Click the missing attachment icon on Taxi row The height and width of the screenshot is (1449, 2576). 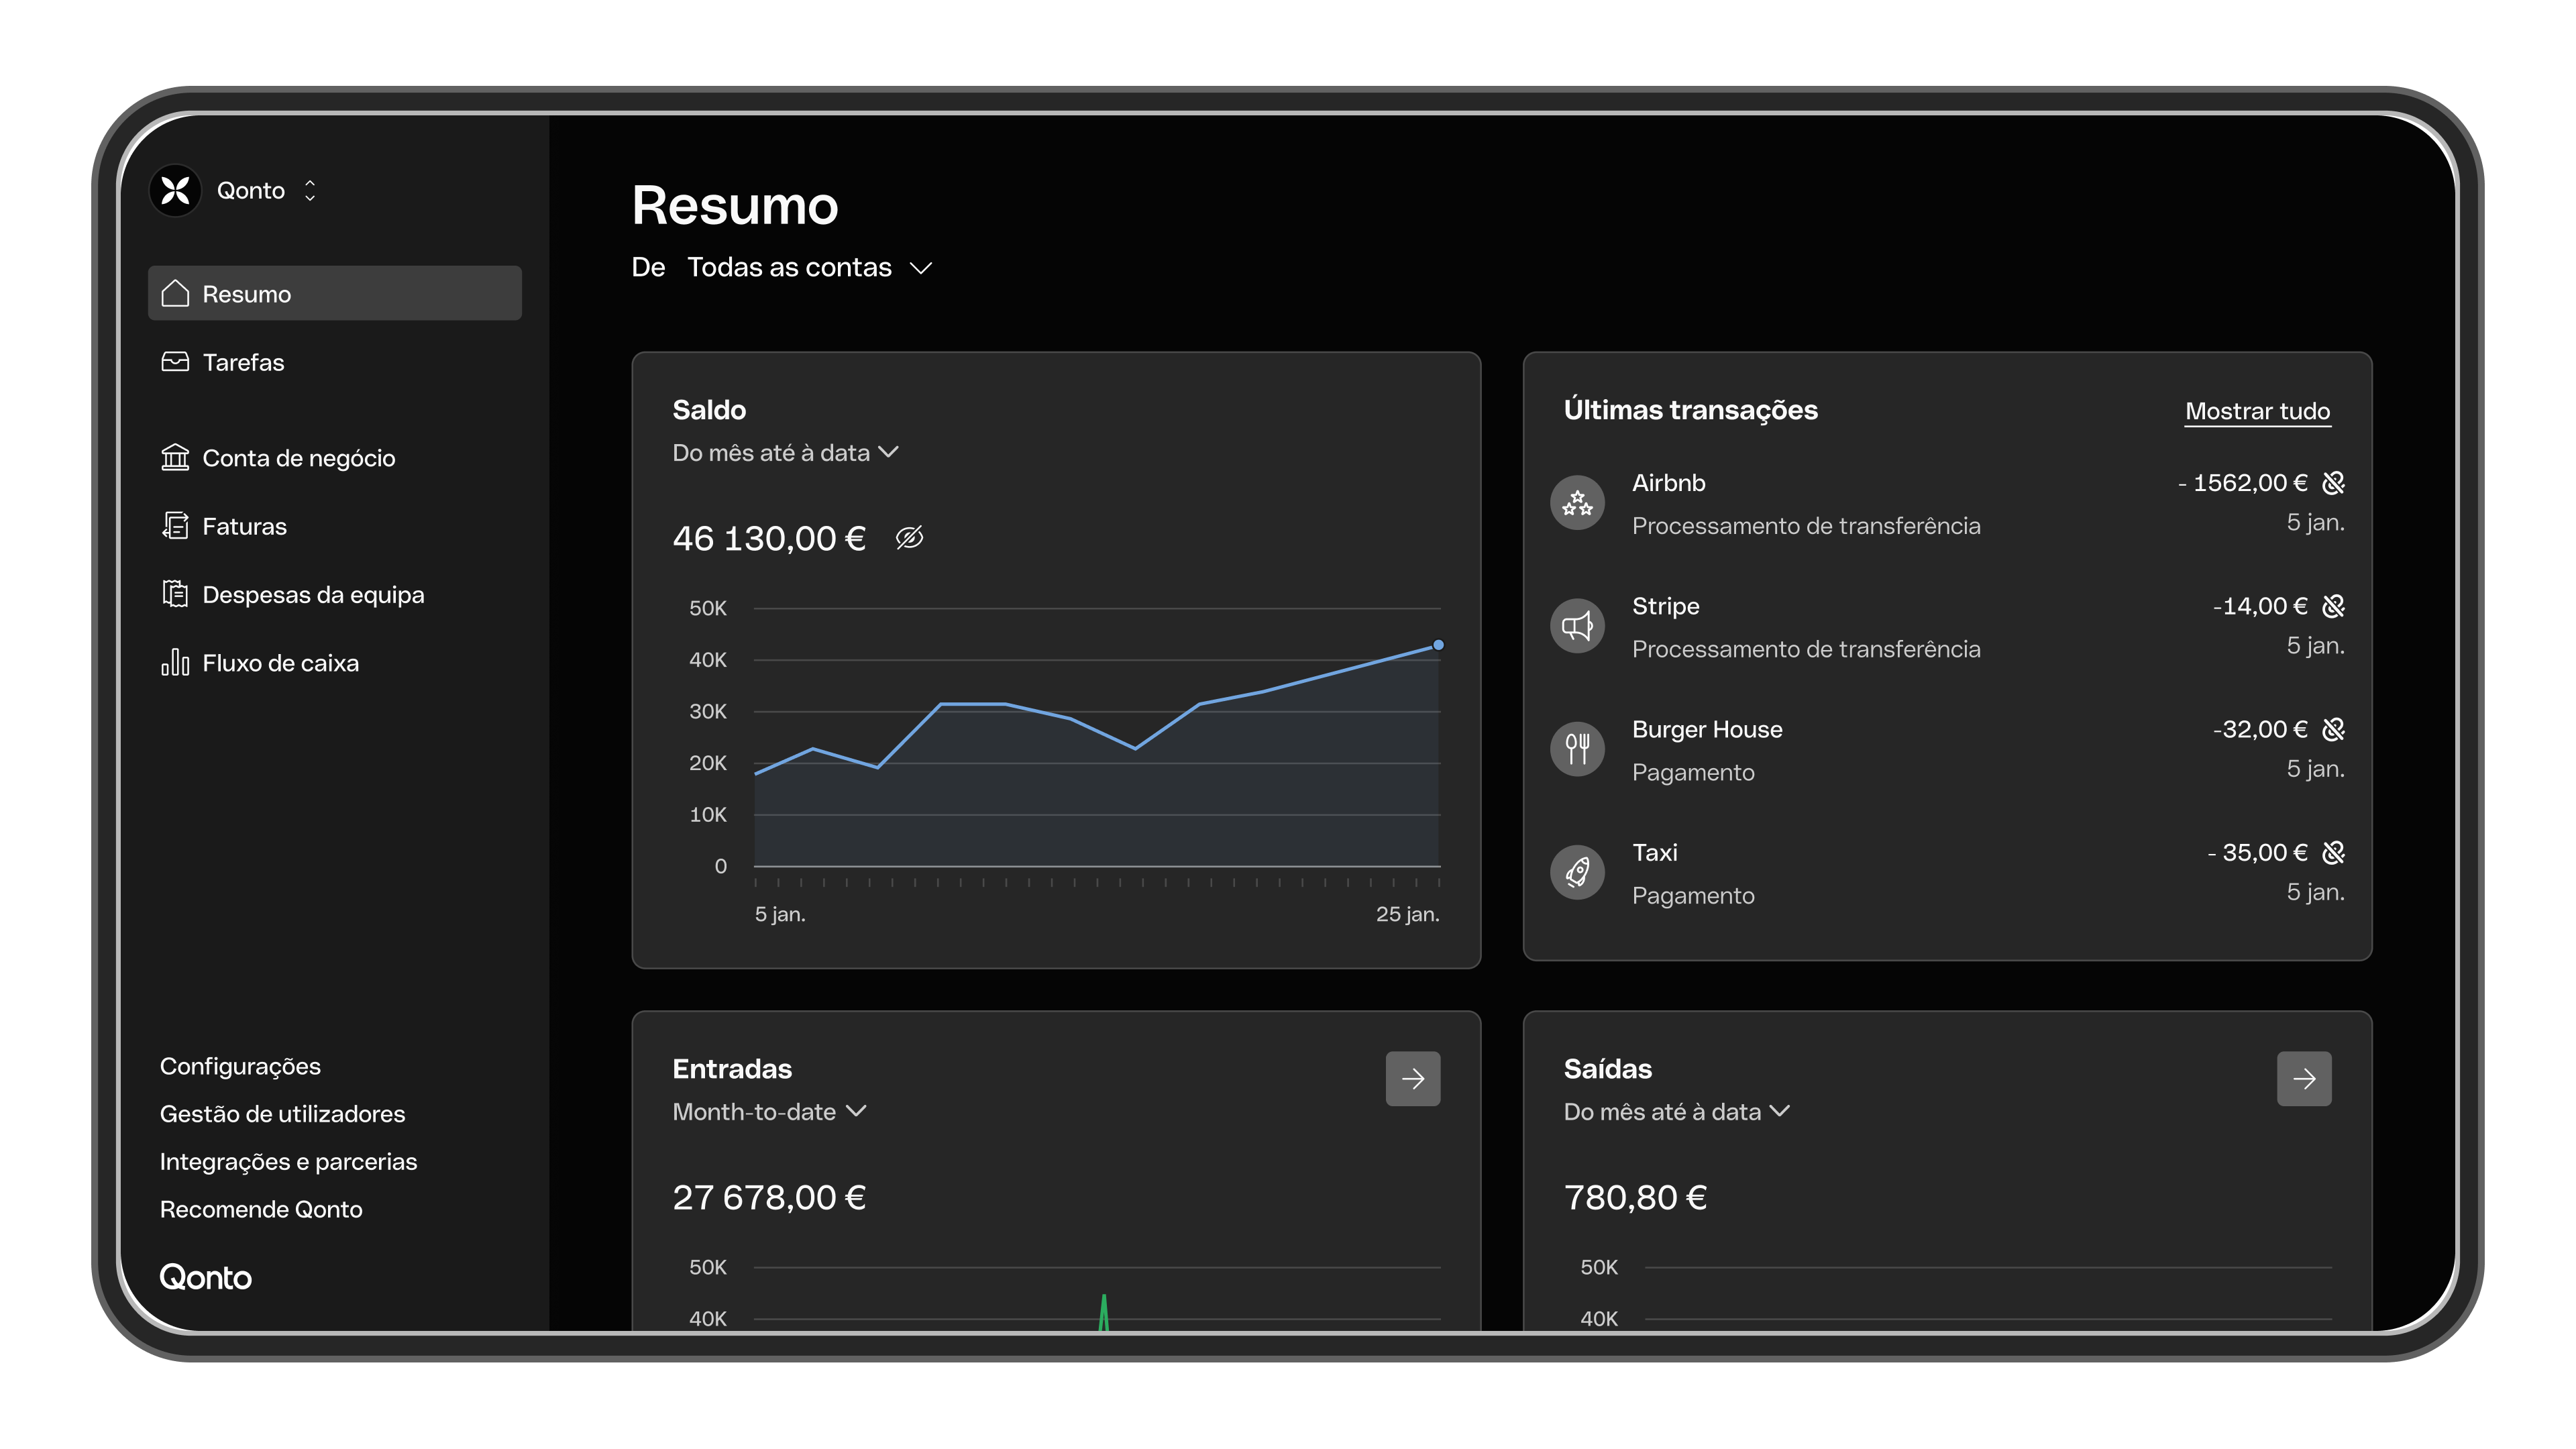tap(2333, 852)
